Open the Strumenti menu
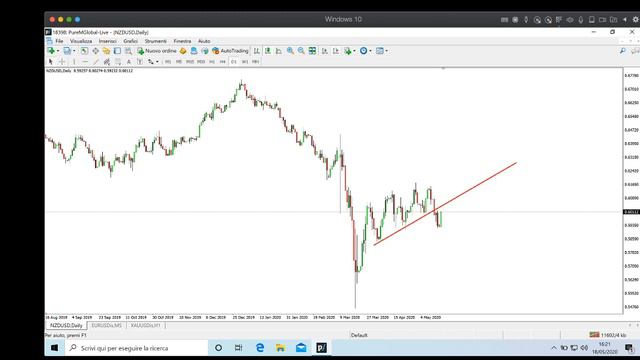Image resolution: width=640 pixels, height=360 pixels. point(156,41)
